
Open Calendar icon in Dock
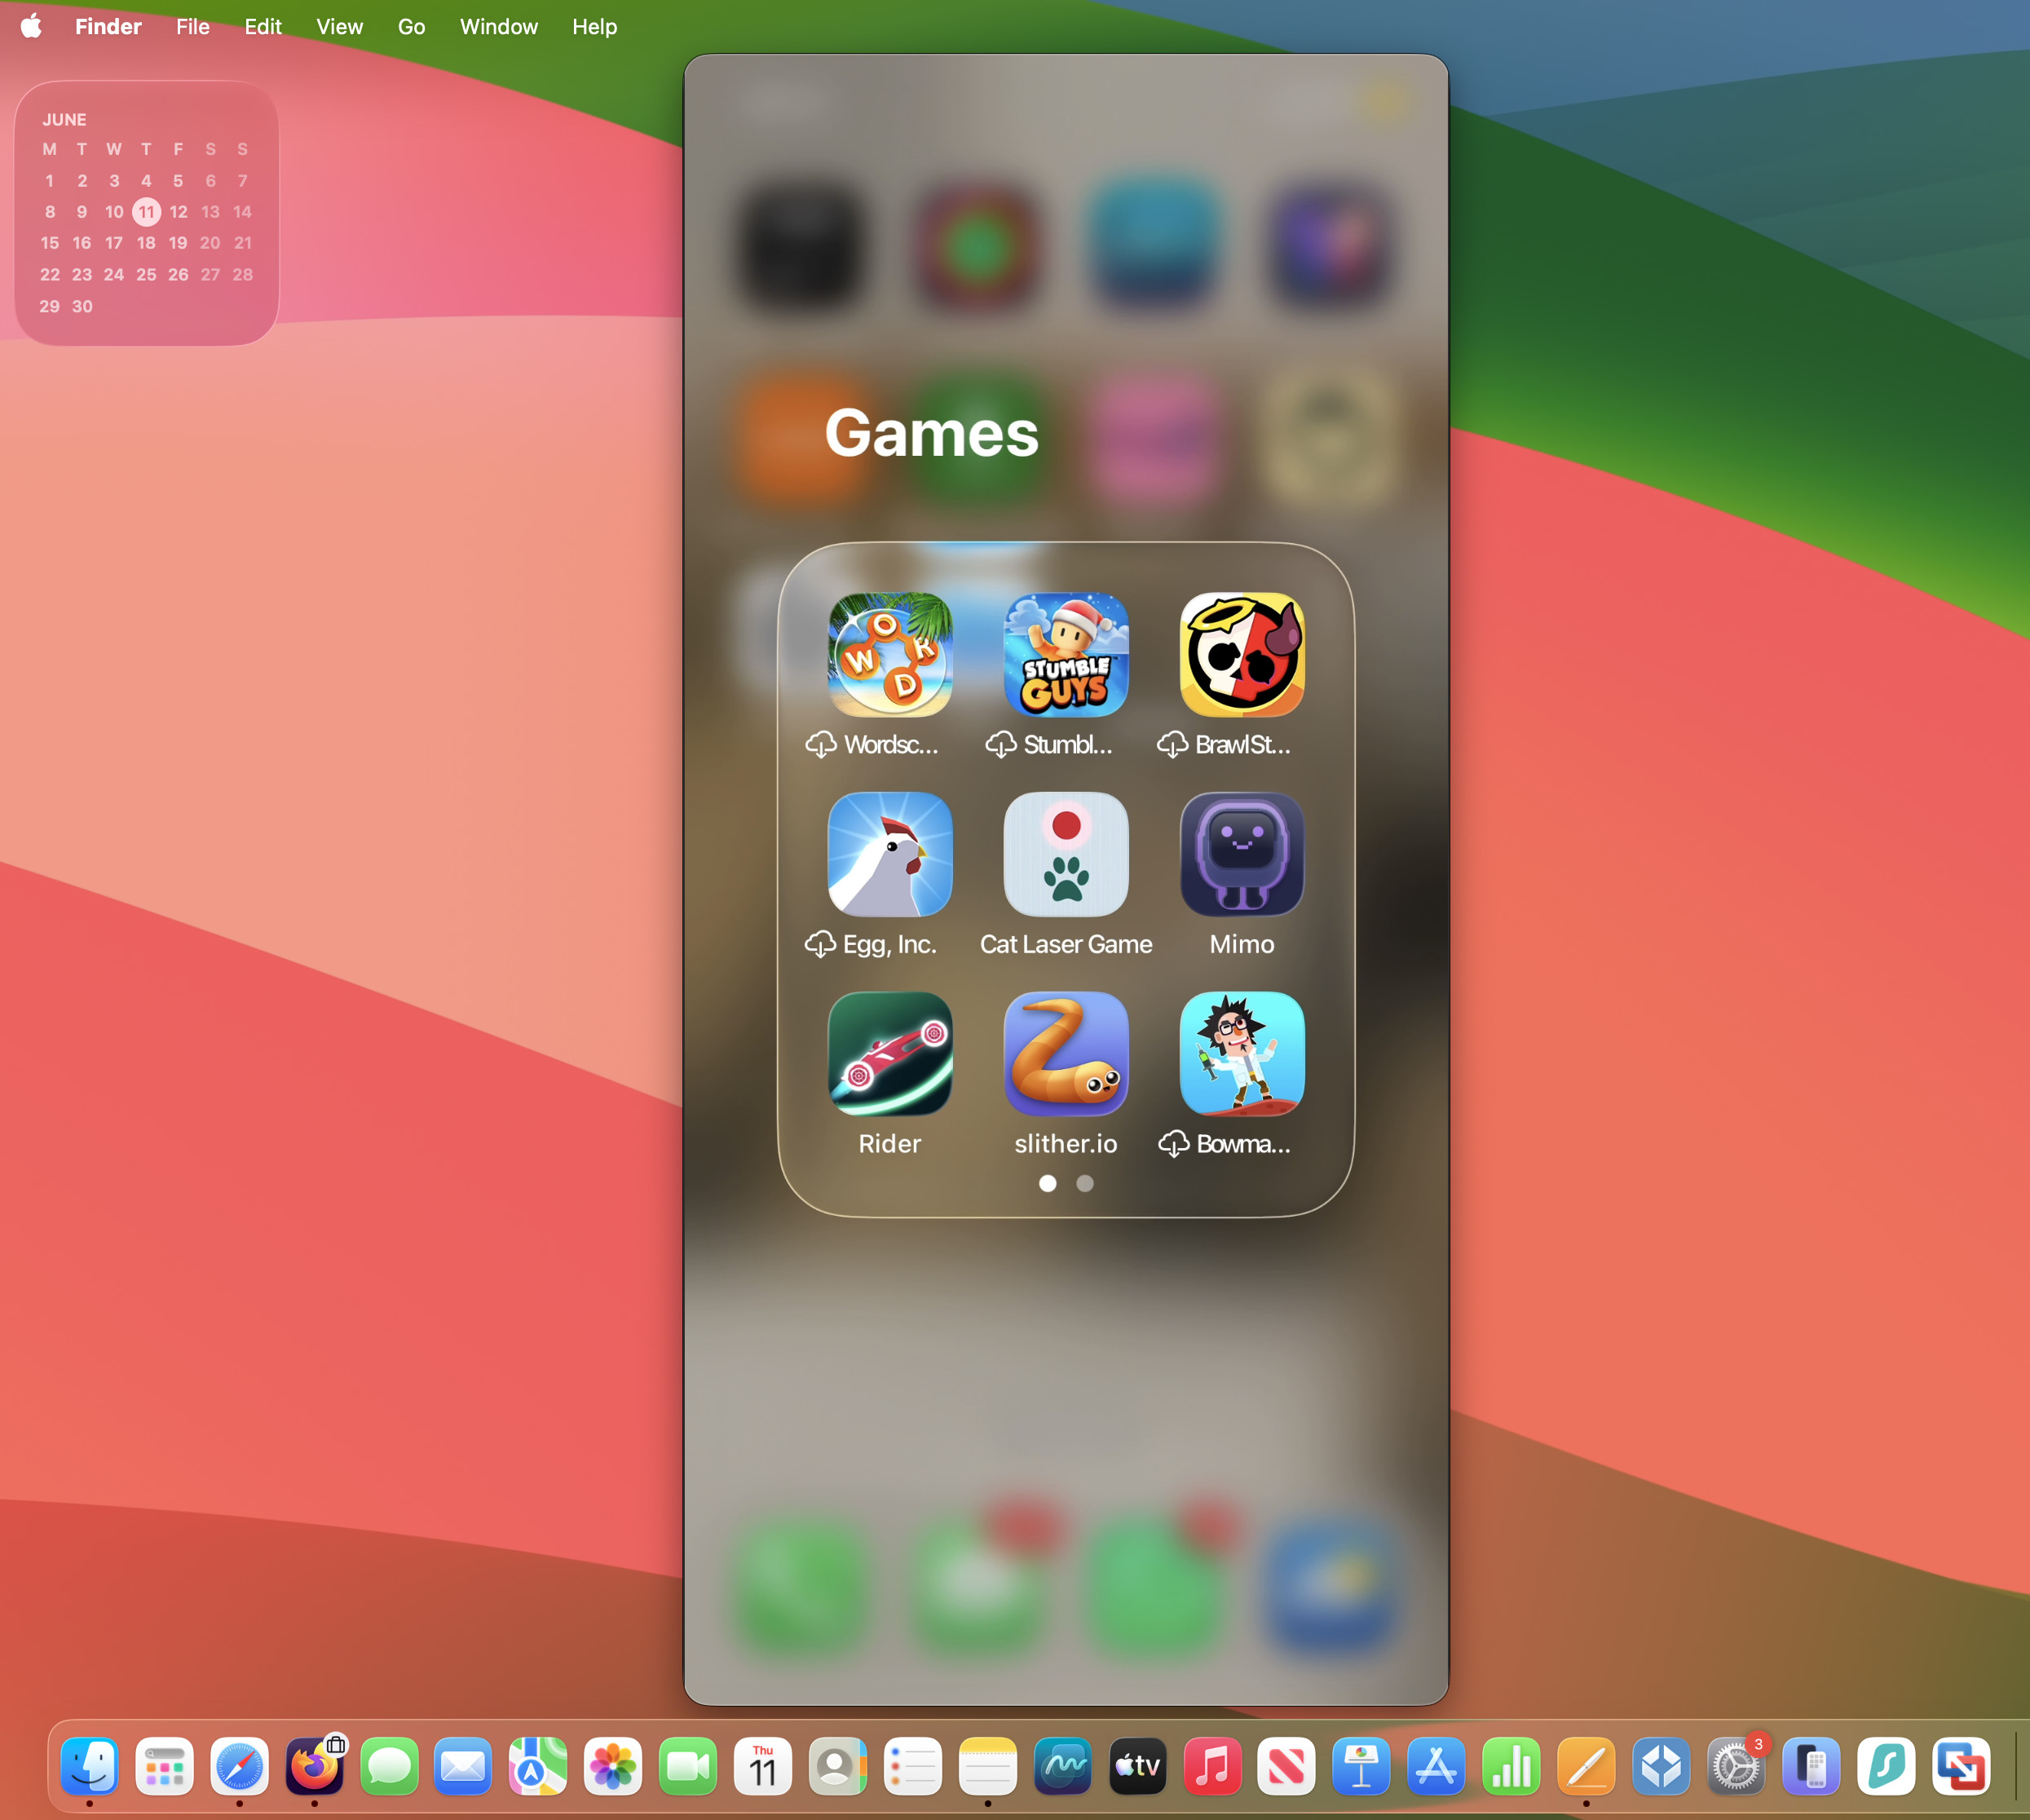click(763, 1766)
